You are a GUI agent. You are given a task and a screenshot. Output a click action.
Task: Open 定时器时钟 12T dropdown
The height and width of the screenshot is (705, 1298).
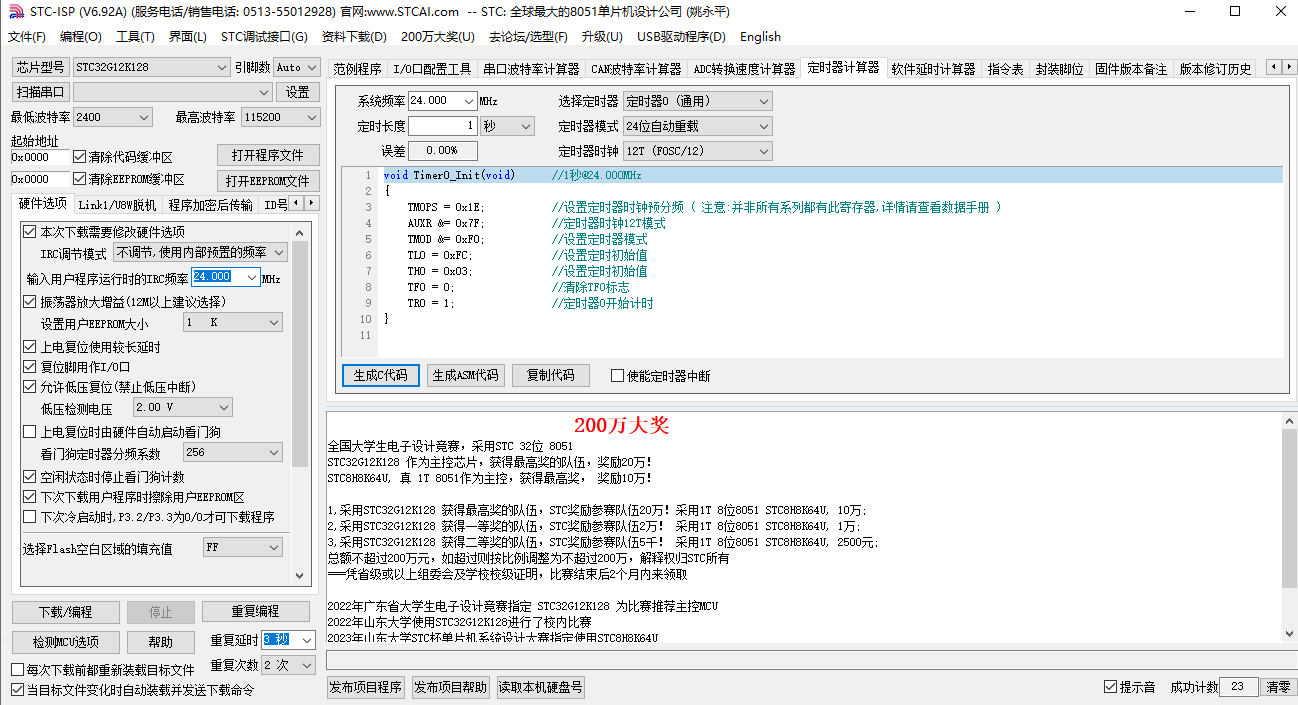pyautogui.click(x=697, y=151)
